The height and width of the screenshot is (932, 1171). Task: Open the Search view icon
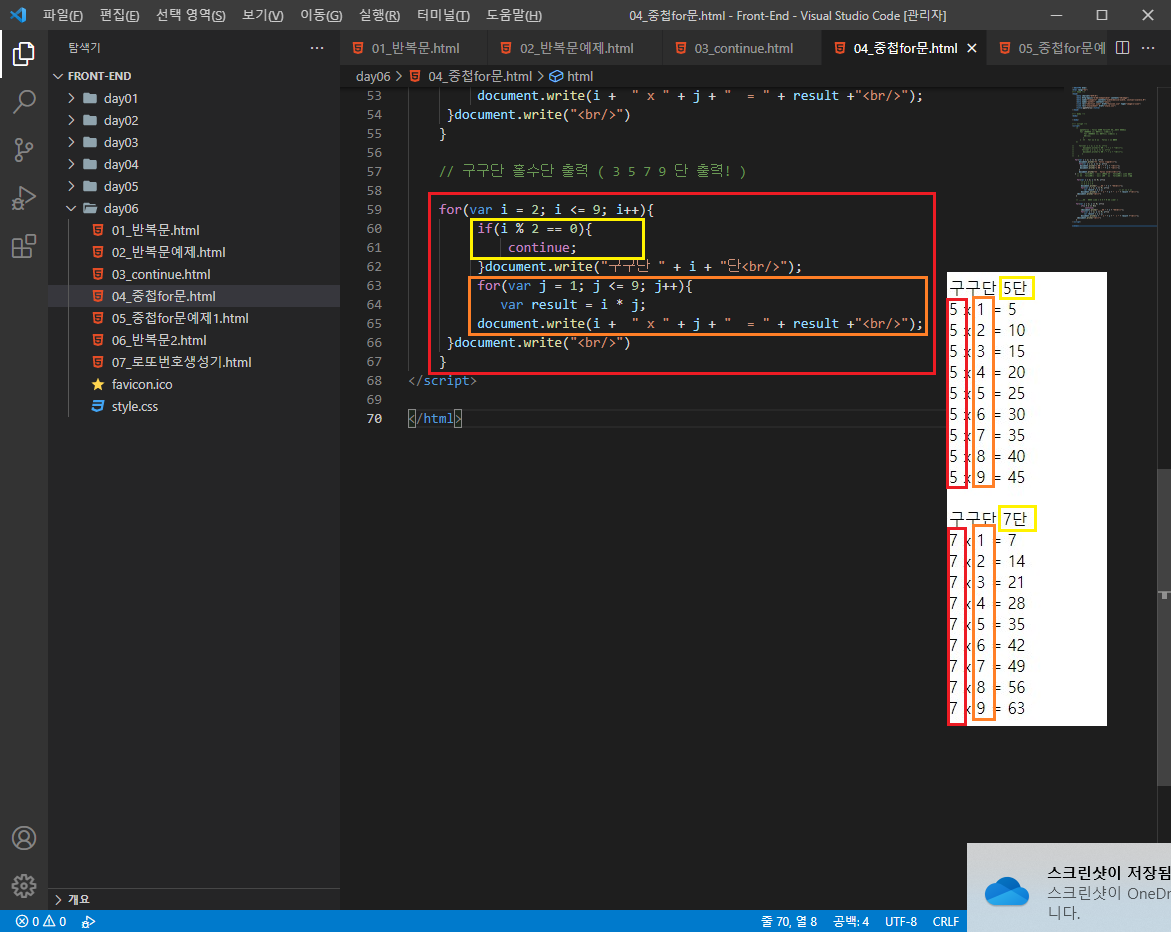24,102
